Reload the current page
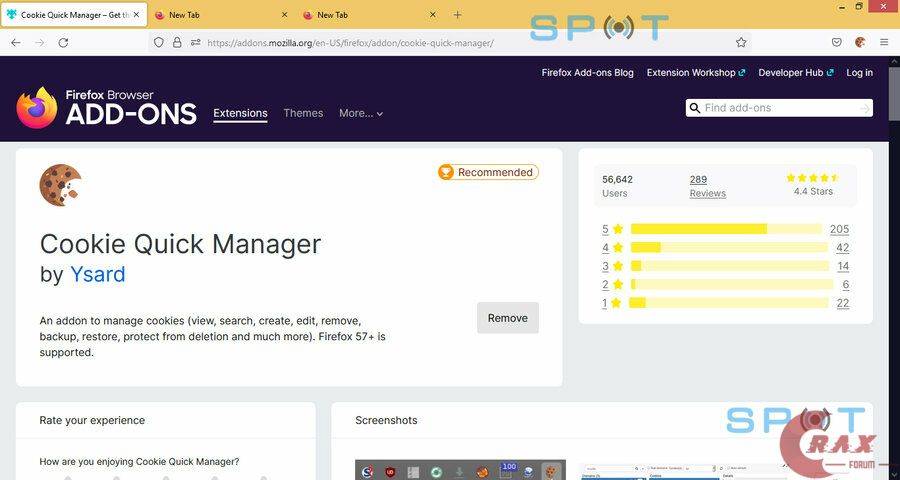Viewport: 900px width, 480px height. (63, 42)
